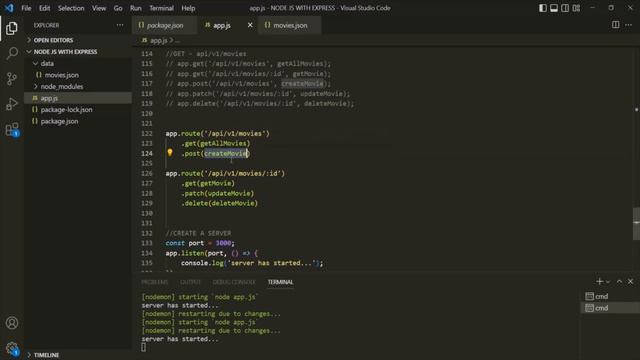640x360 pixels.
Task: Click the VS Code logo icon
Action: point(9,8)
